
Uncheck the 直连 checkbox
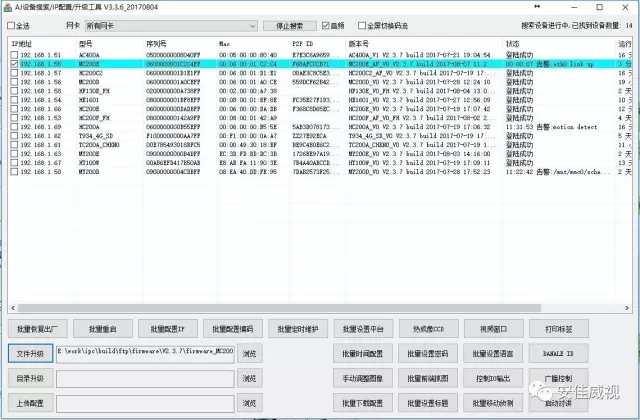pyautogui.click(x=326, y=25)
